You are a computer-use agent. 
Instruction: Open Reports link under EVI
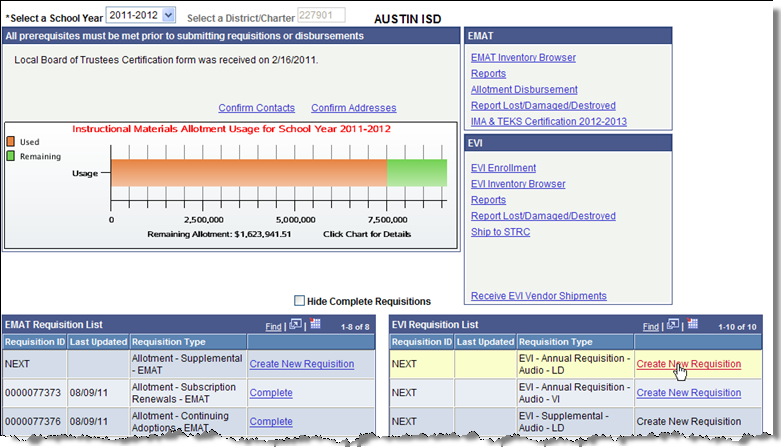click(488, 200)
